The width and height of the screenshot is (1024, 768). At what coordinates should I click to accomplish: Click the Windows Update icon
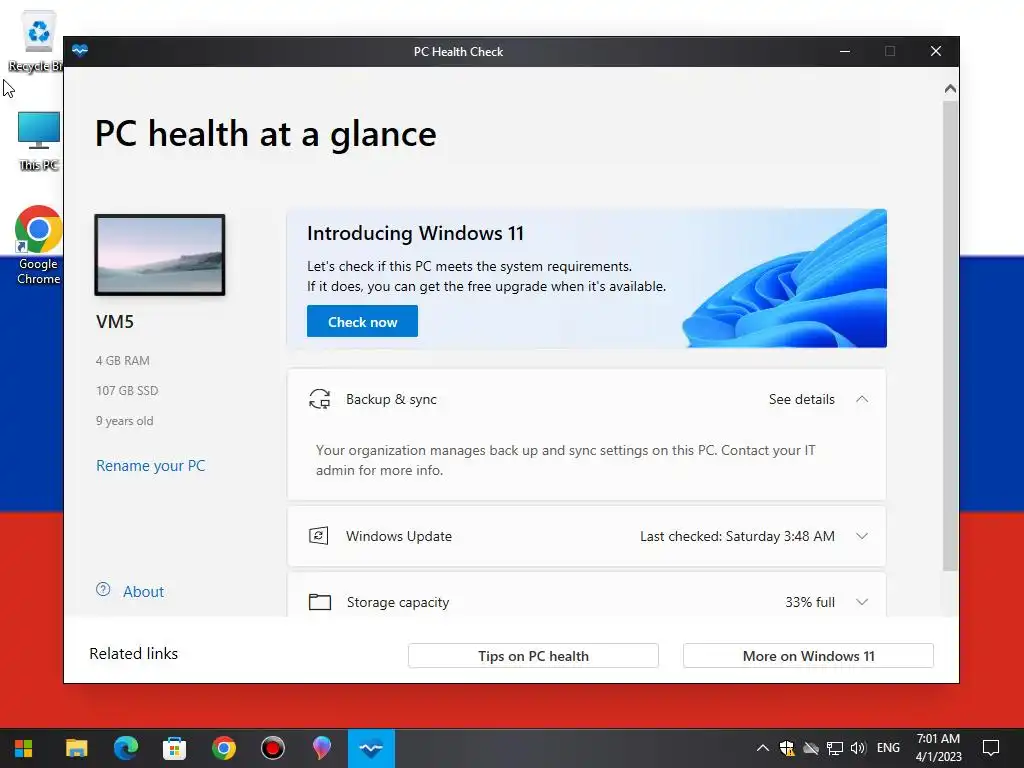coord(319,536)
